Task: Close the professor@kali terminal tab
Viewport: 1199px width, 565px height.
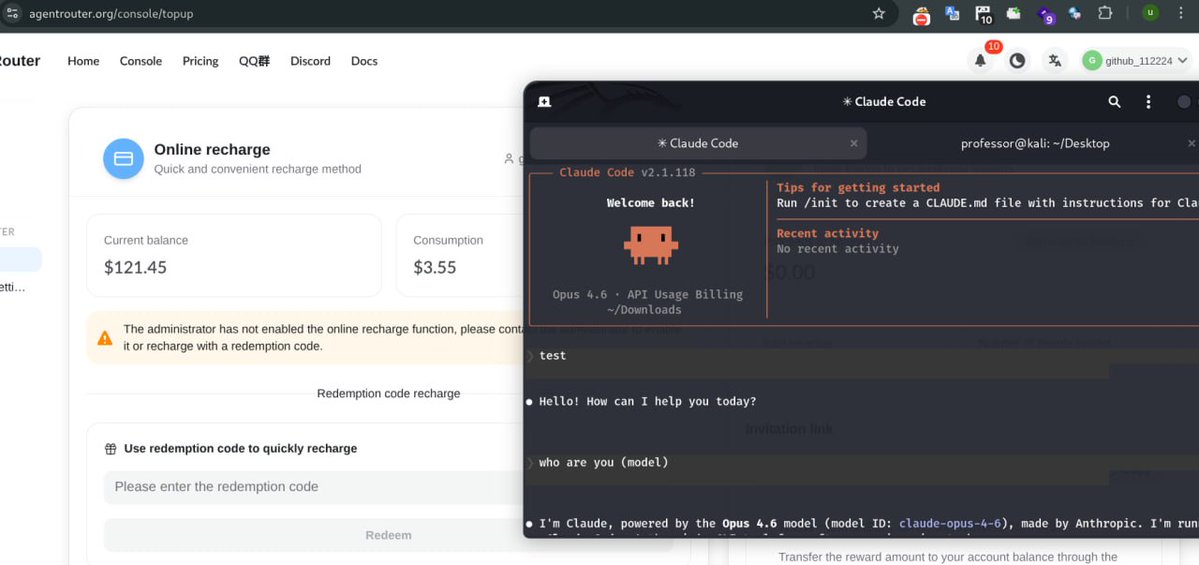Action: (x=1191, y=143)
